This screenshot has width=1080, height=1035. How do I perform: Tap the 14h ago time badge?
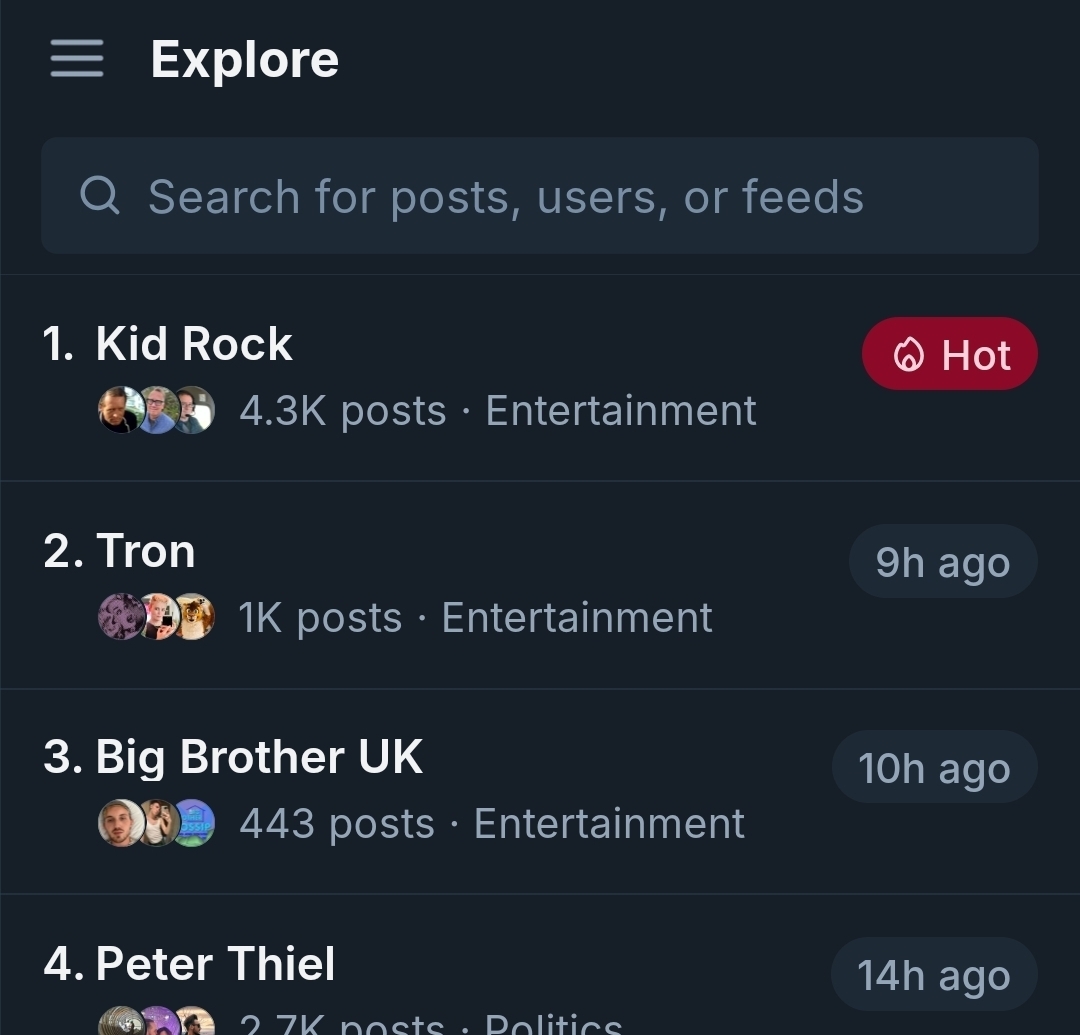pos(933,975)
